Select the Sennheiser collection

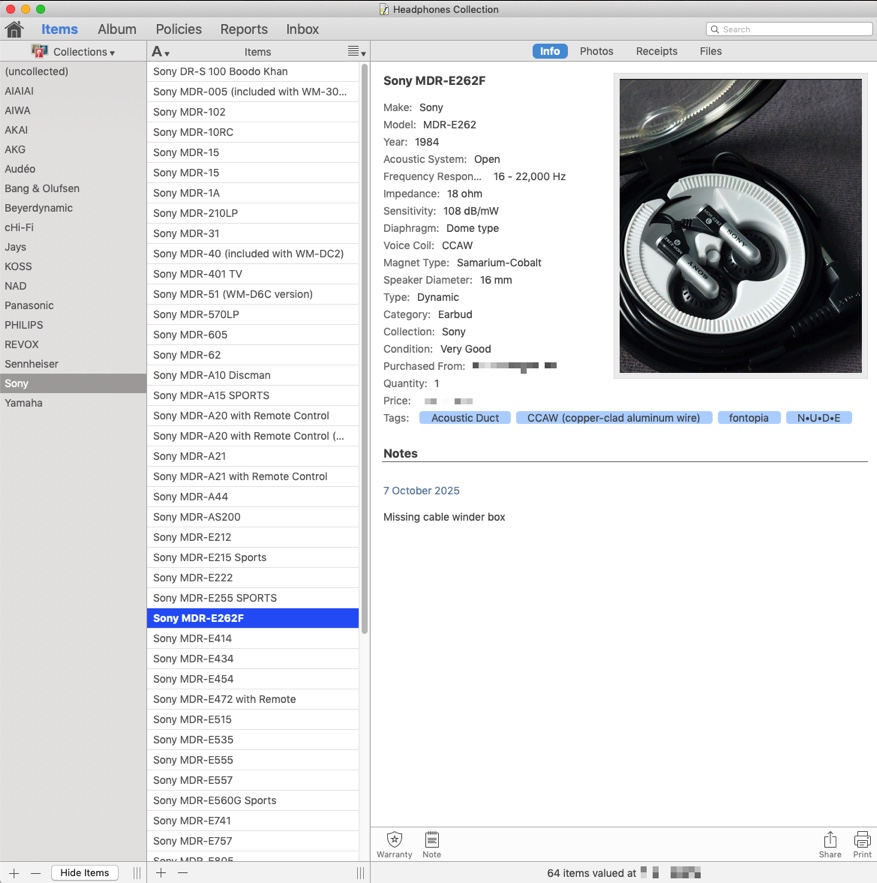[x=73, y=364]
